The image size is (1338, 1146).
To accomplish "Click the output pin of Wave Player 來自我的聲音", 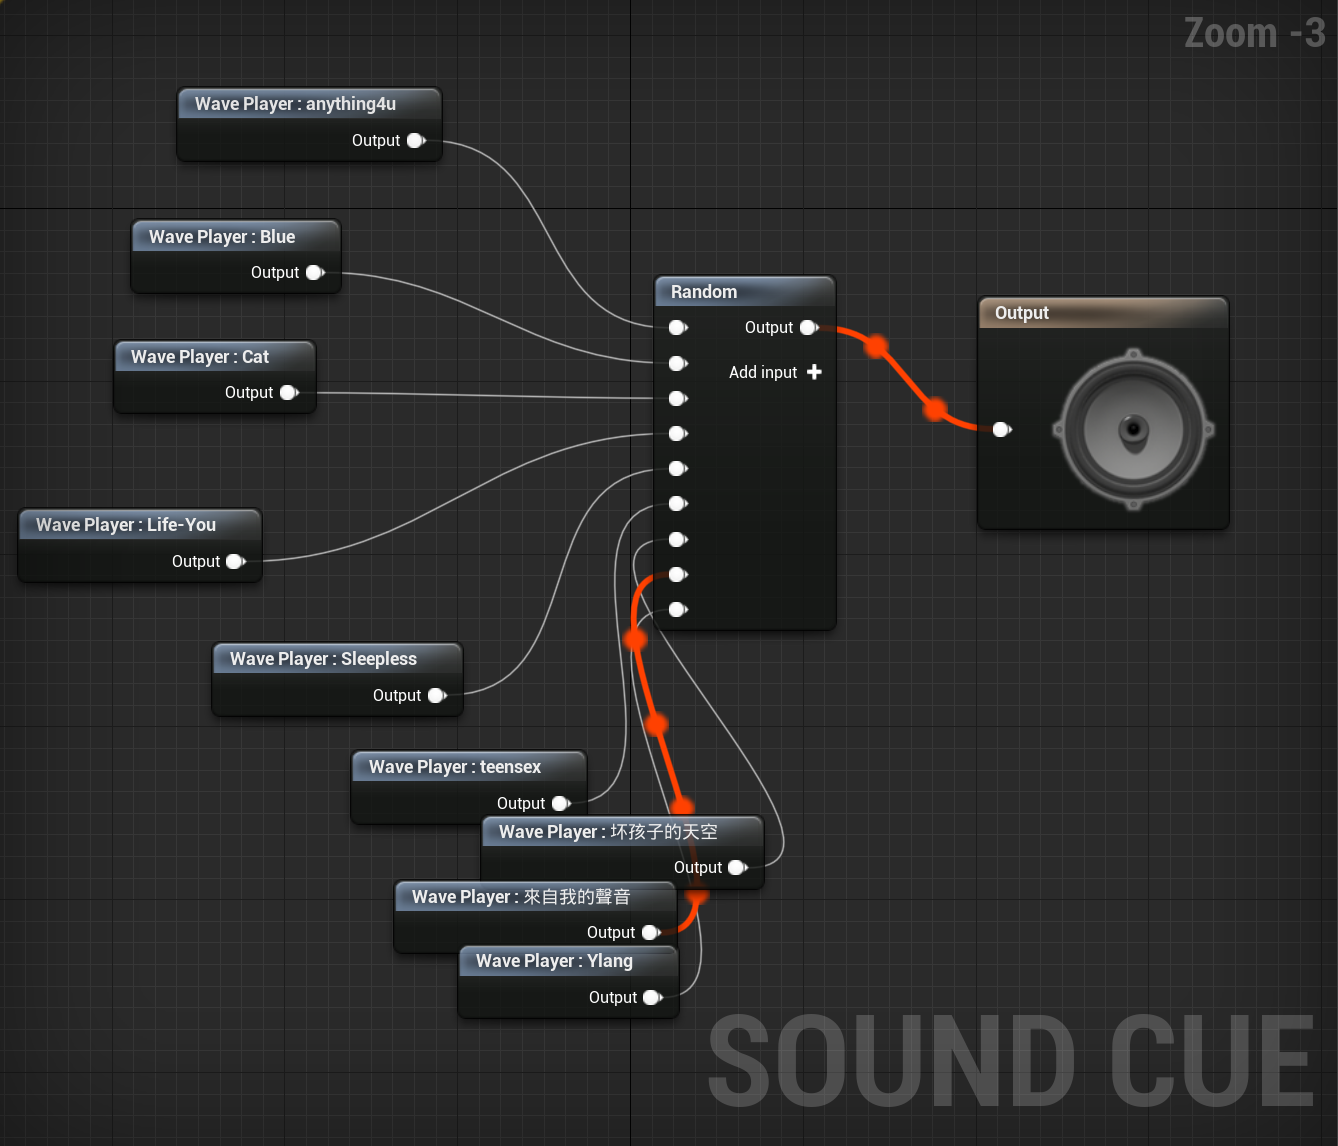I will pyautogui.click(x=651, y=933).
